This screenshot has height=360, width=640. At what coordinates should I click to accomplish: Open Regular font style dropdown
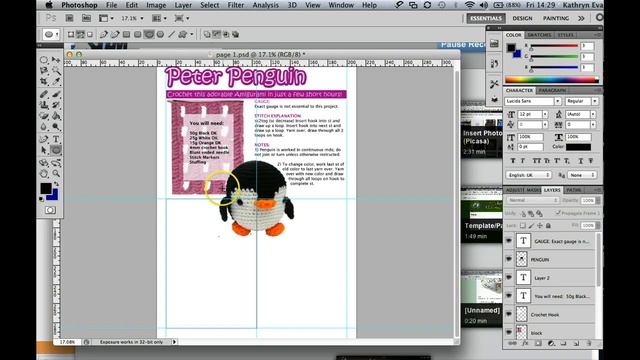click(595, 101)
